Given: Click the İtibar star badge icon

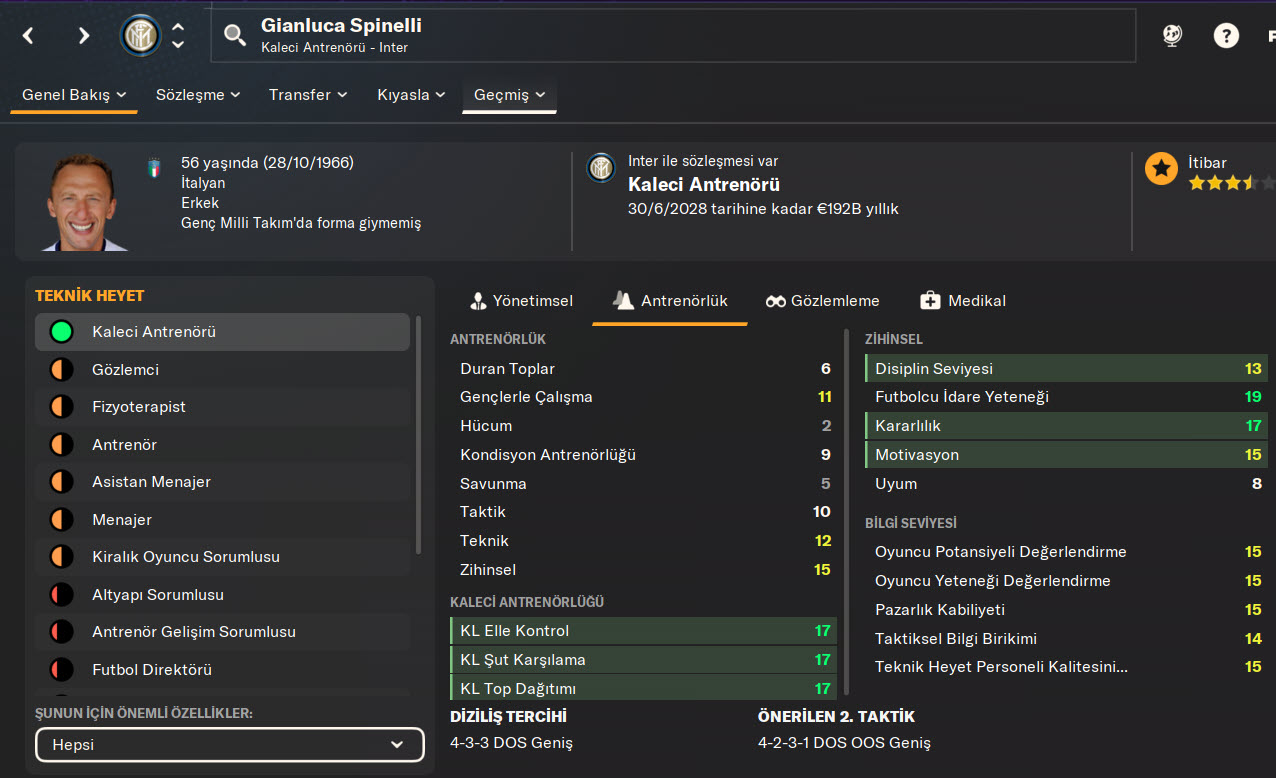Looking at the screenshot, I should pyautogui.click(x=1161, y=169).
